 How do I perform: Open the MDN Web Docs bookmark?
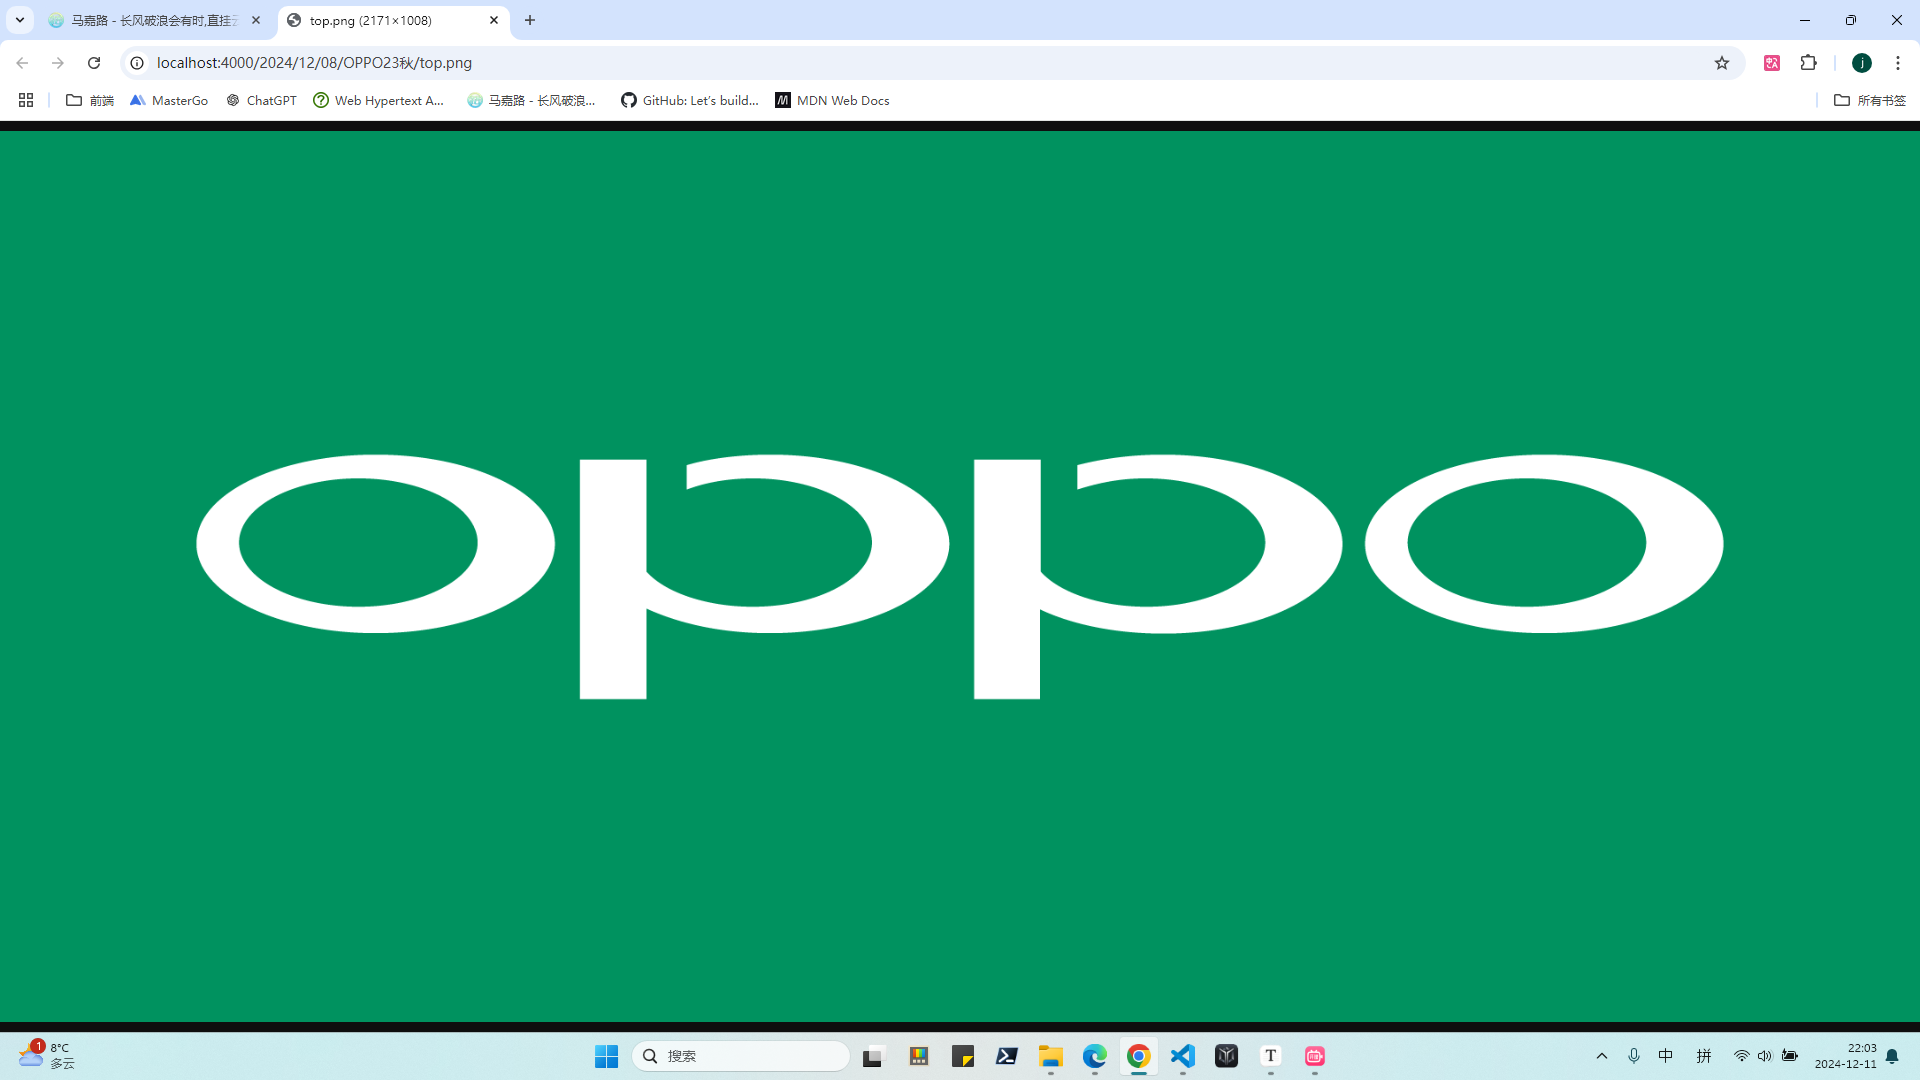tap(832, 100)
